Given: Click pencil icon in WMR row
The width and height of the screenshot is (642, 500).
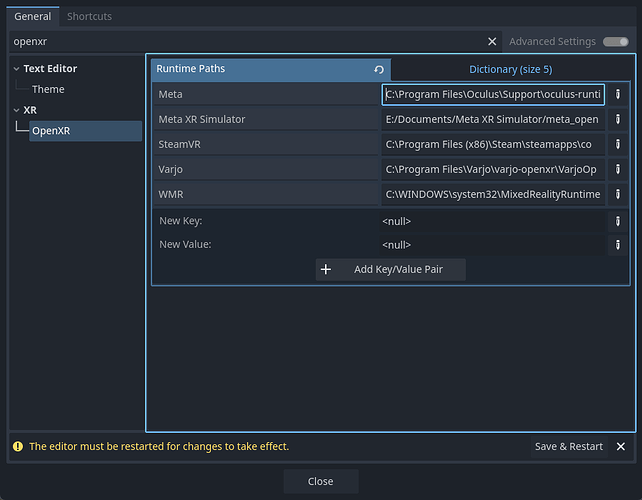Looking at the screenshot, I should click(617, 194).
